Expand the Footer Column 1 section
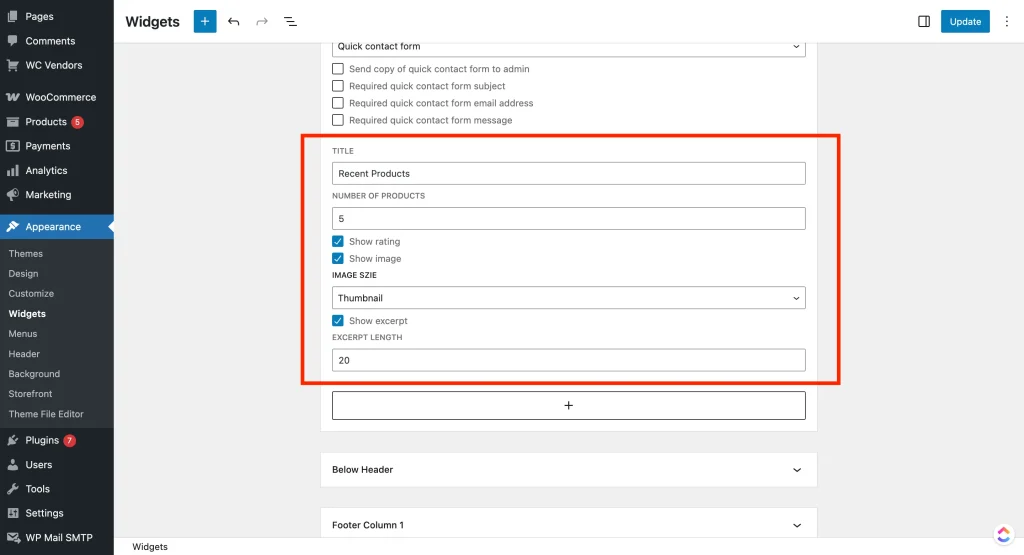This screenshot has height=555, width=1024. pyautogui.click(x=568, y=525)
